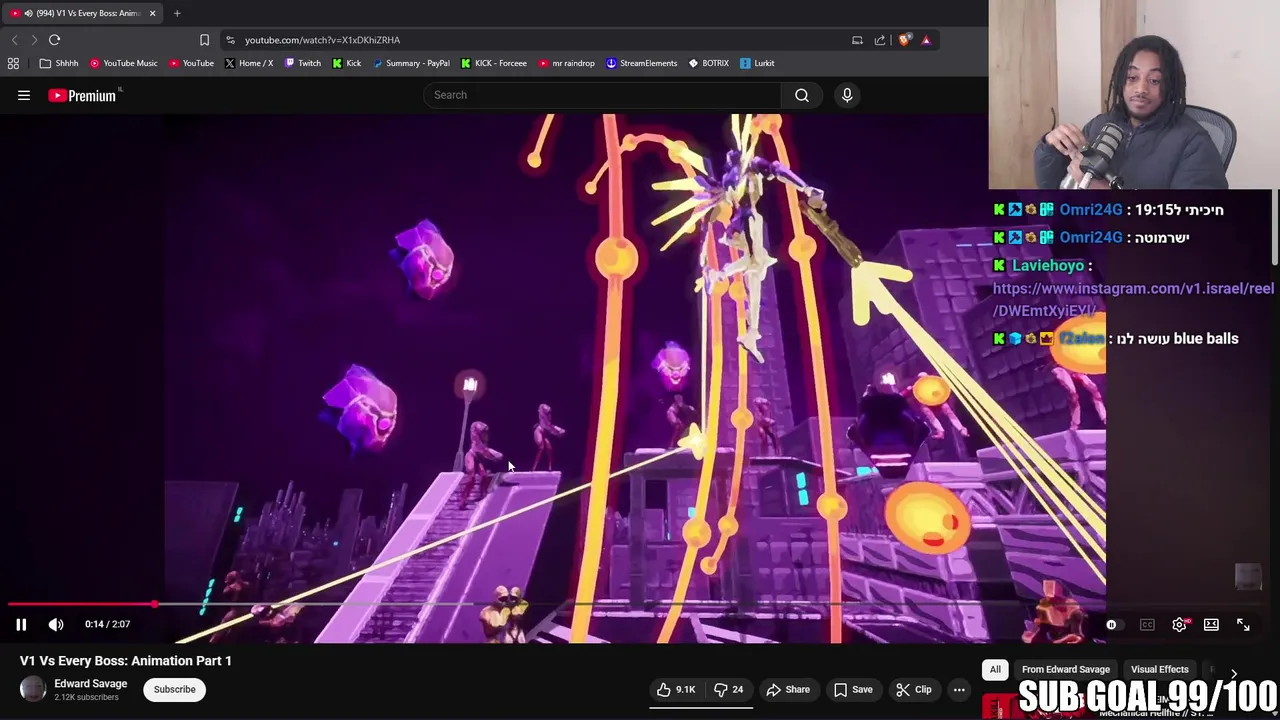Viewport: 1280px width, 720px height.
Task: Save the video to a playlist
Action: pyautogui.click(x=853, y=689)
